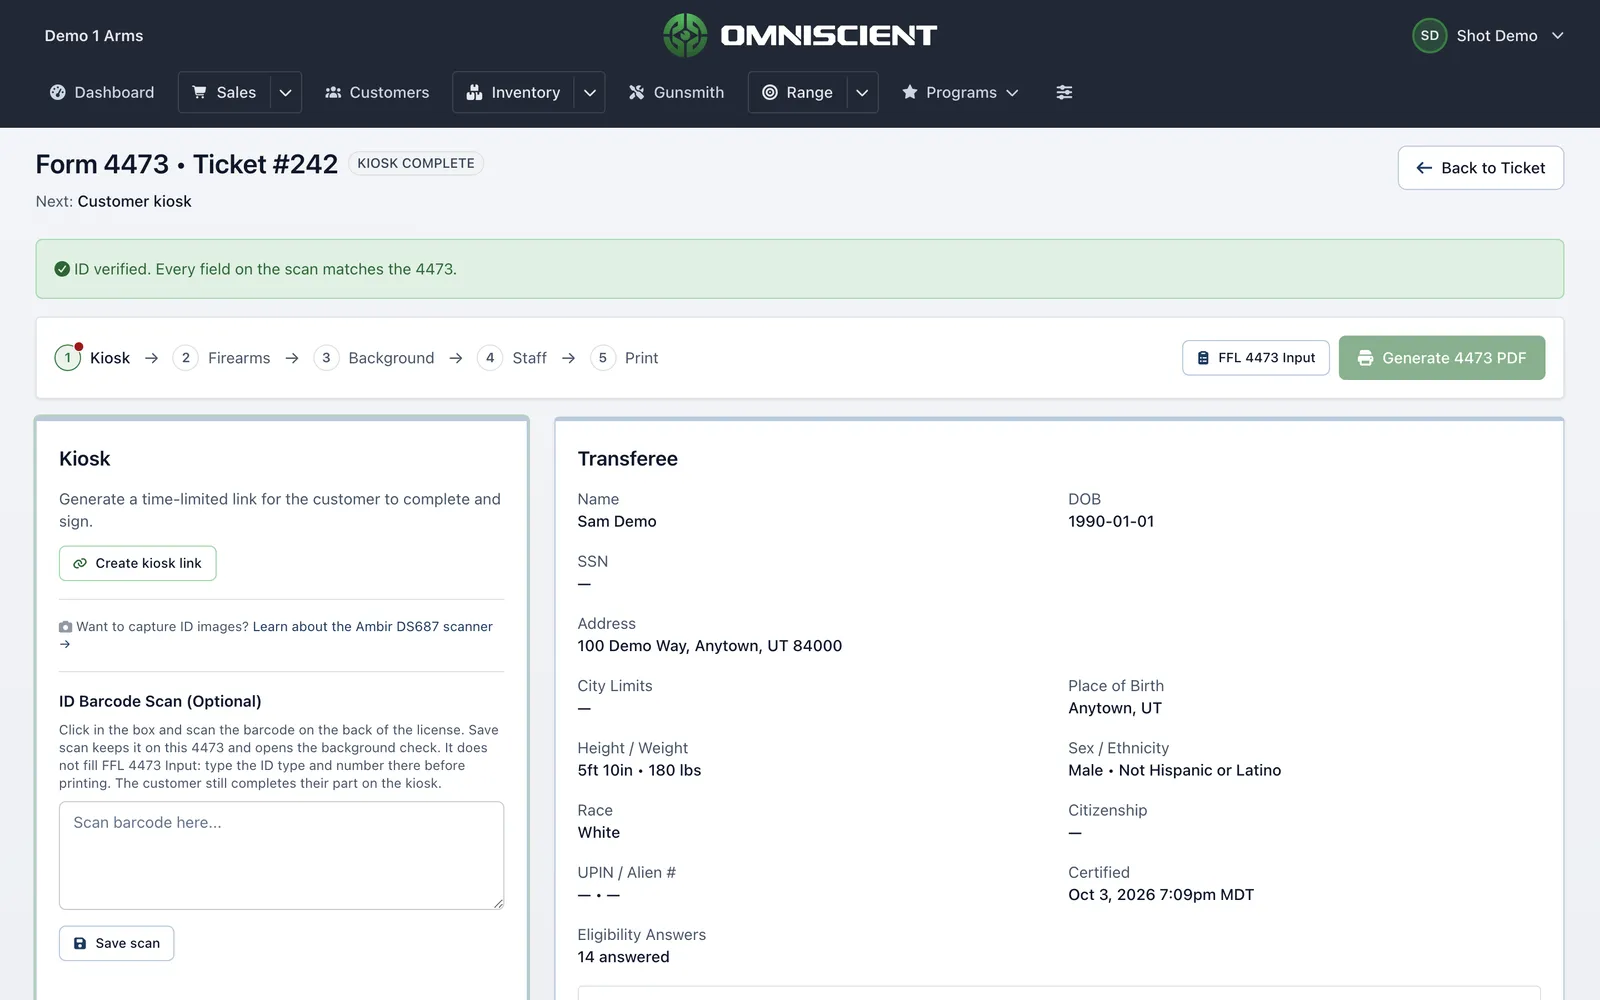
Task: Open the Gunsmith page
Action: tap(676, 92)
